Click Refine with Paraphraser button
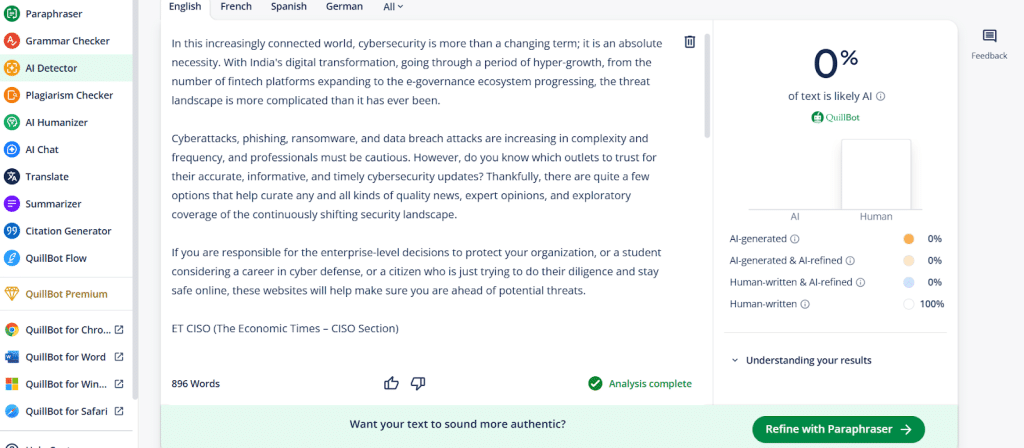Image resolution: width=1024 pixels, height=448 pixels. (x=839, y=429)
